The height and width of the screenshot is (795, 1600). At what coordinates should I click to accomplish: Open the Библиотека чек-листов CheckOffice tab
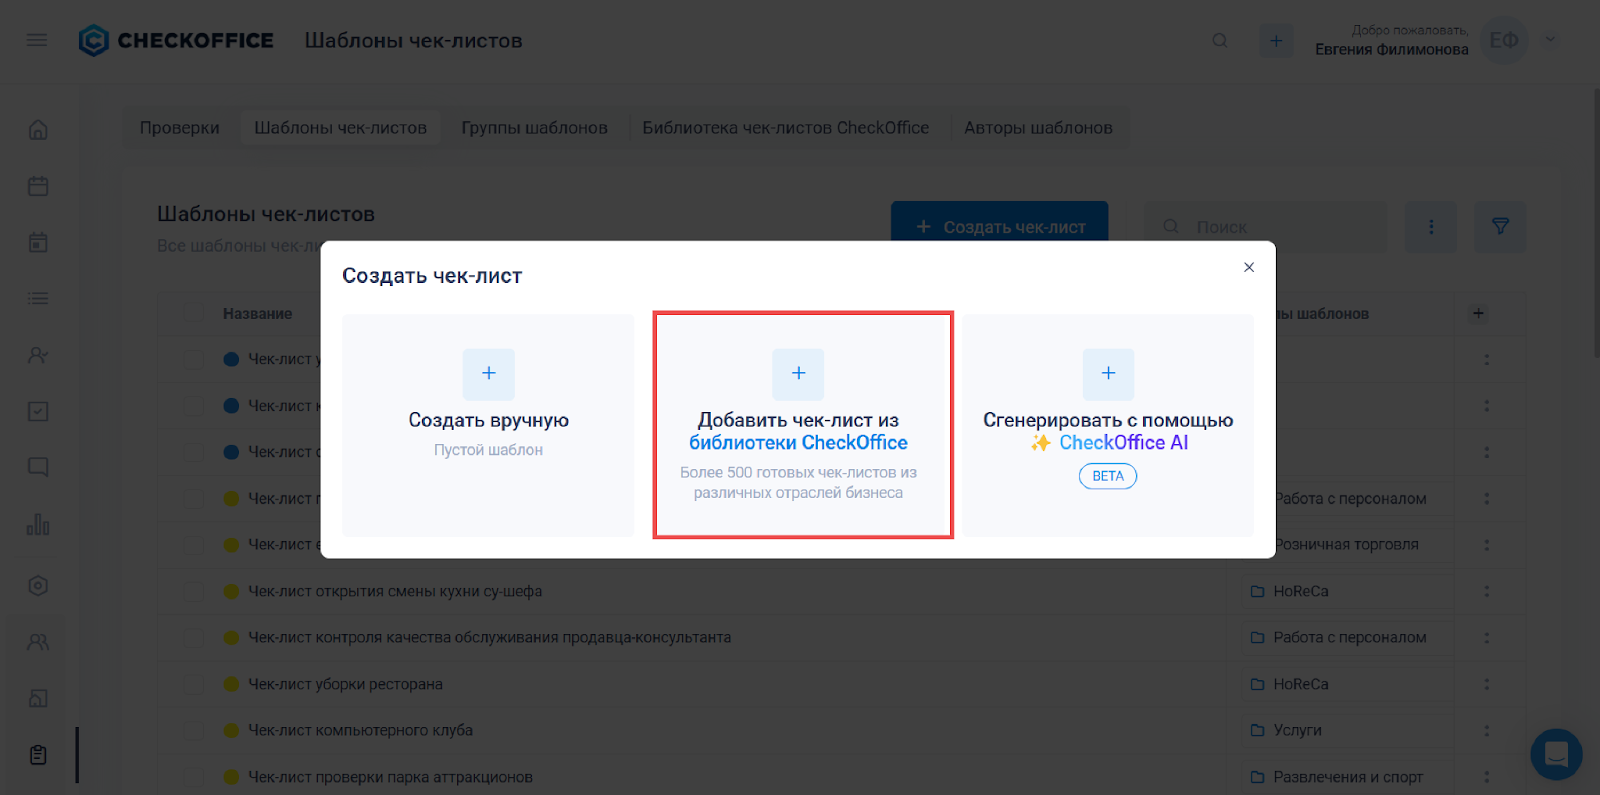point(786,128)
